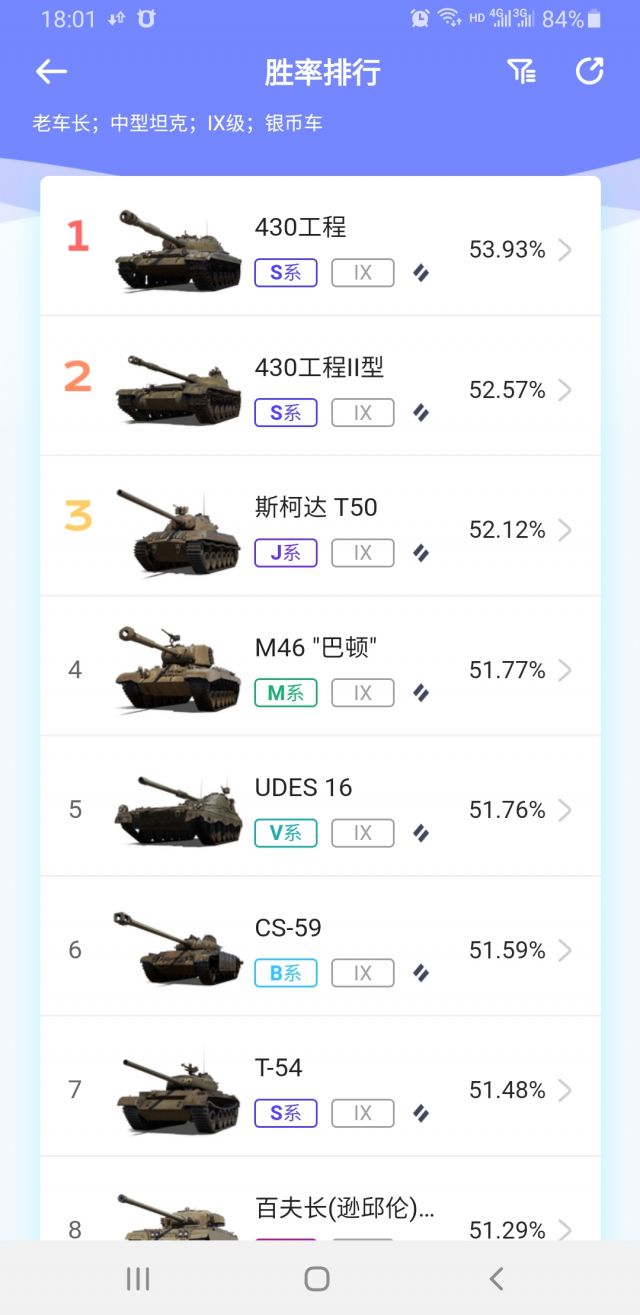640x1315 pixels.
Task: Tap the refresh icon to reload rankings
Action: pos(590,72)
